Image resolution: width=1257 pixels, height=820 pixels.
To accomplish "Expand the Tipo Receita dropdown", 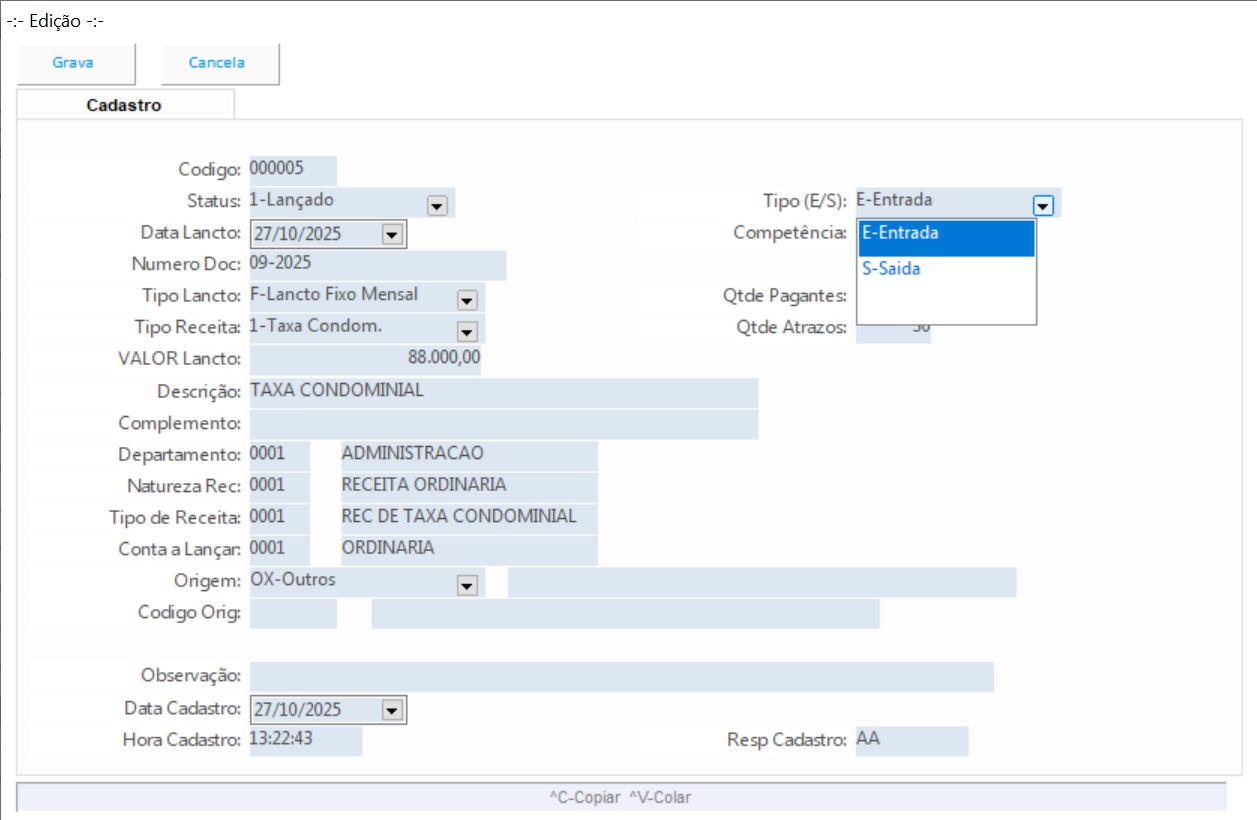I will click(x=466, y=330).
